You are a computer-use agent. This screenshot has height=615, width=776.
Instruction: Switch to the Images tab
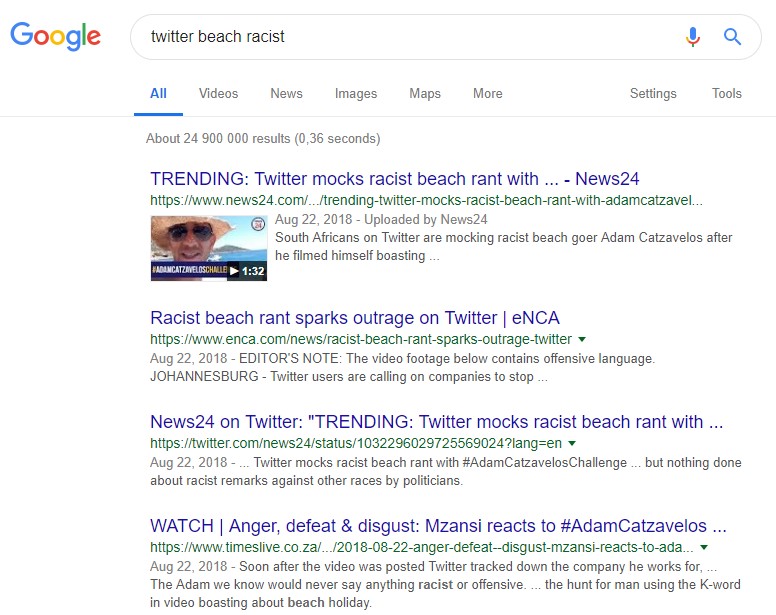click(x=356, y=94)
